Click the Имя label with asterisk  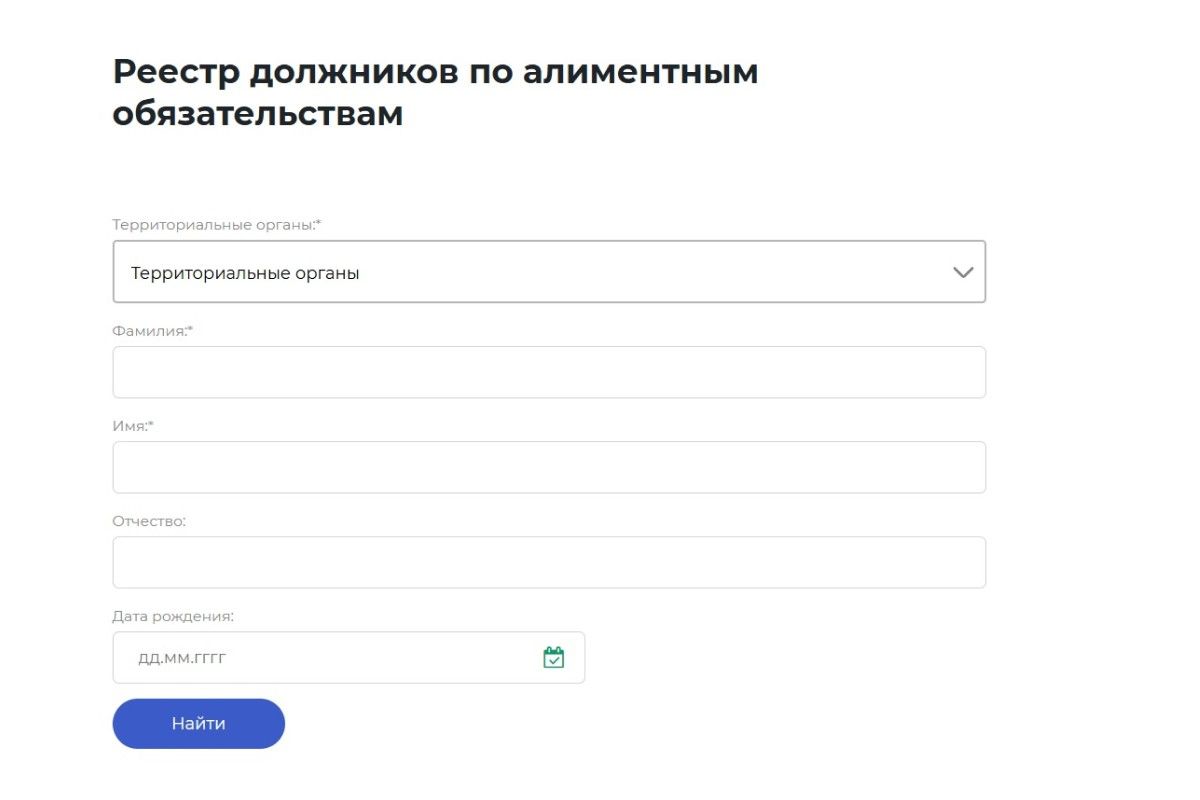point(131,424)
